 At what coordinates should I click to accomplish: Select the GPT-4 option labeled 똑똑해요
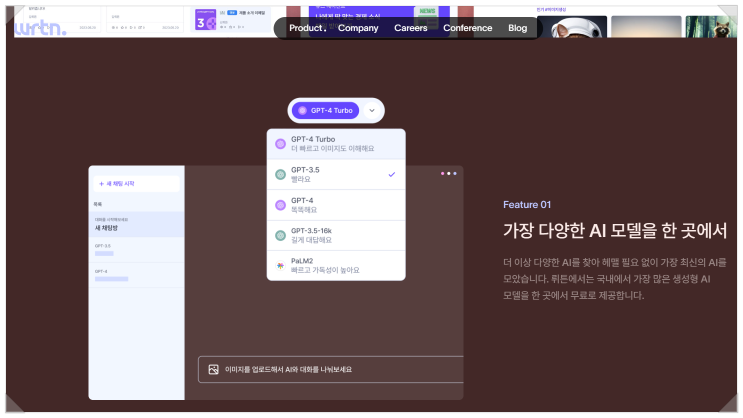(336, 205)
